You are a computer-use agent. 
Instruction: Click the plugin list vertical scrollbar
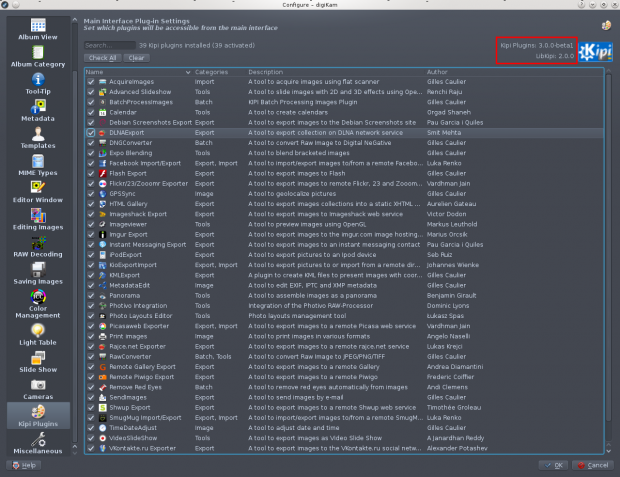click(x=609, y=249)
